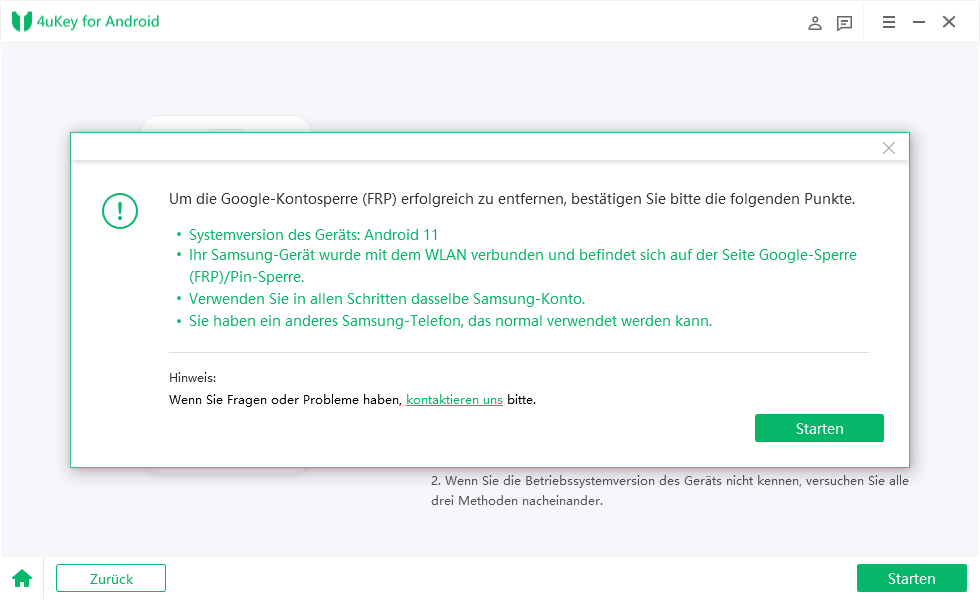The image size is (980, 600).
Task: Click the '4uKey for Android' title text
Action: pos(100,22)
